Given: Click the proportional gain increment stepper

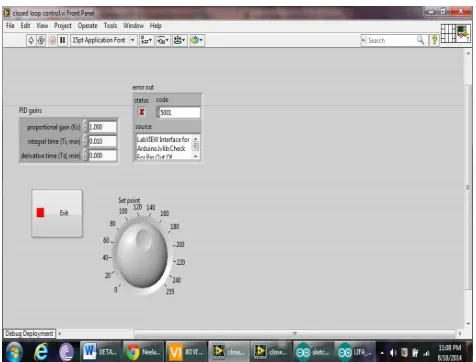Looking at the screenshot, I should point(85,124).
